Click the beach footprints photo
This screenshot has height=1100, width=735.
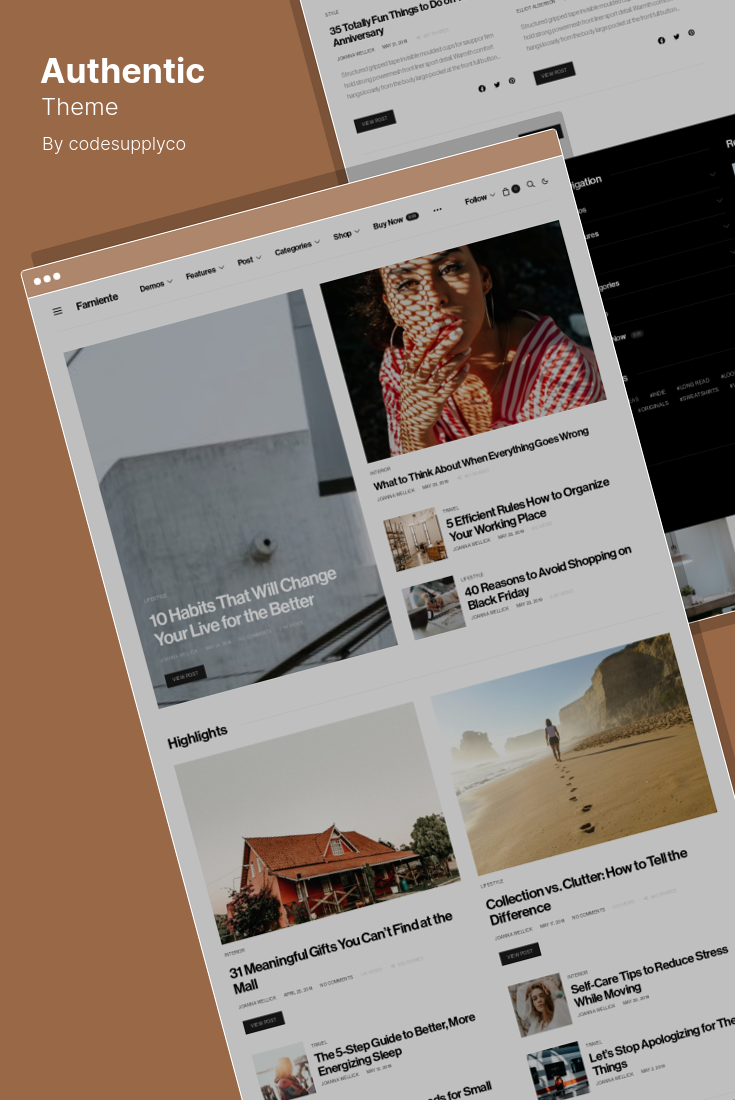tap(574, 754)
